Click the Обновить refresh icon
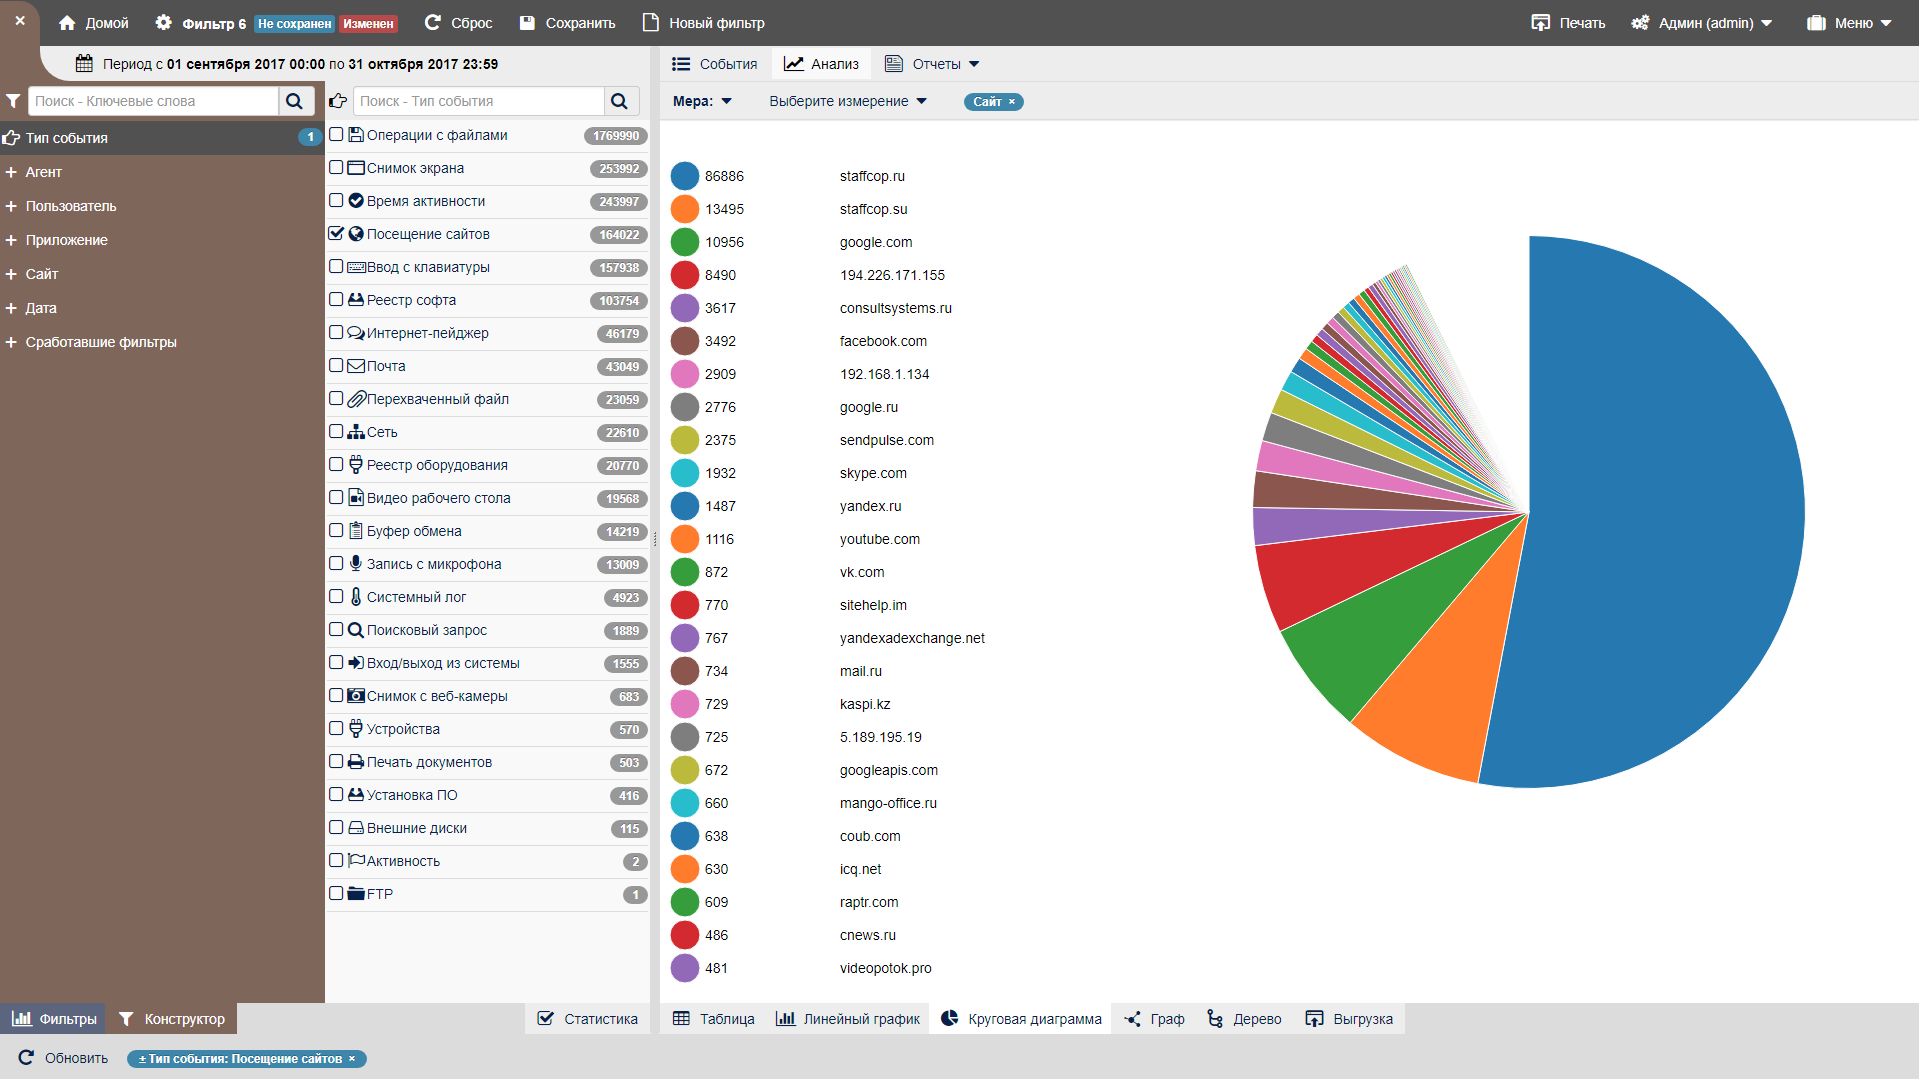 (27, 1058)
